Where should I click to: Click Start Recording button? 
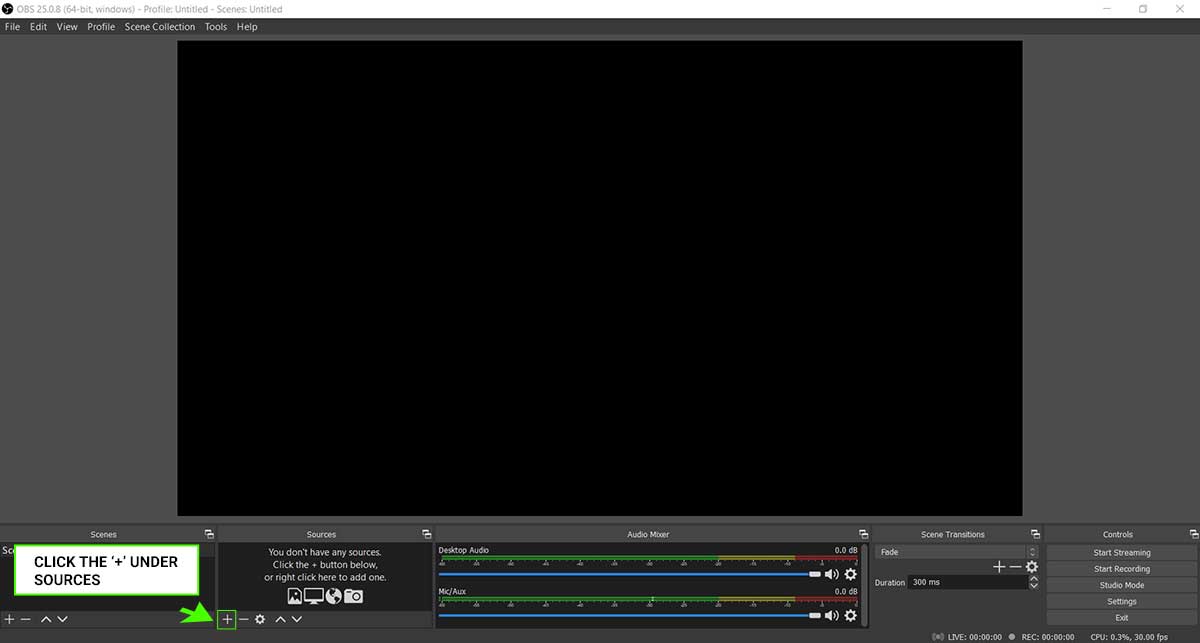click(x=1122, y=569)
